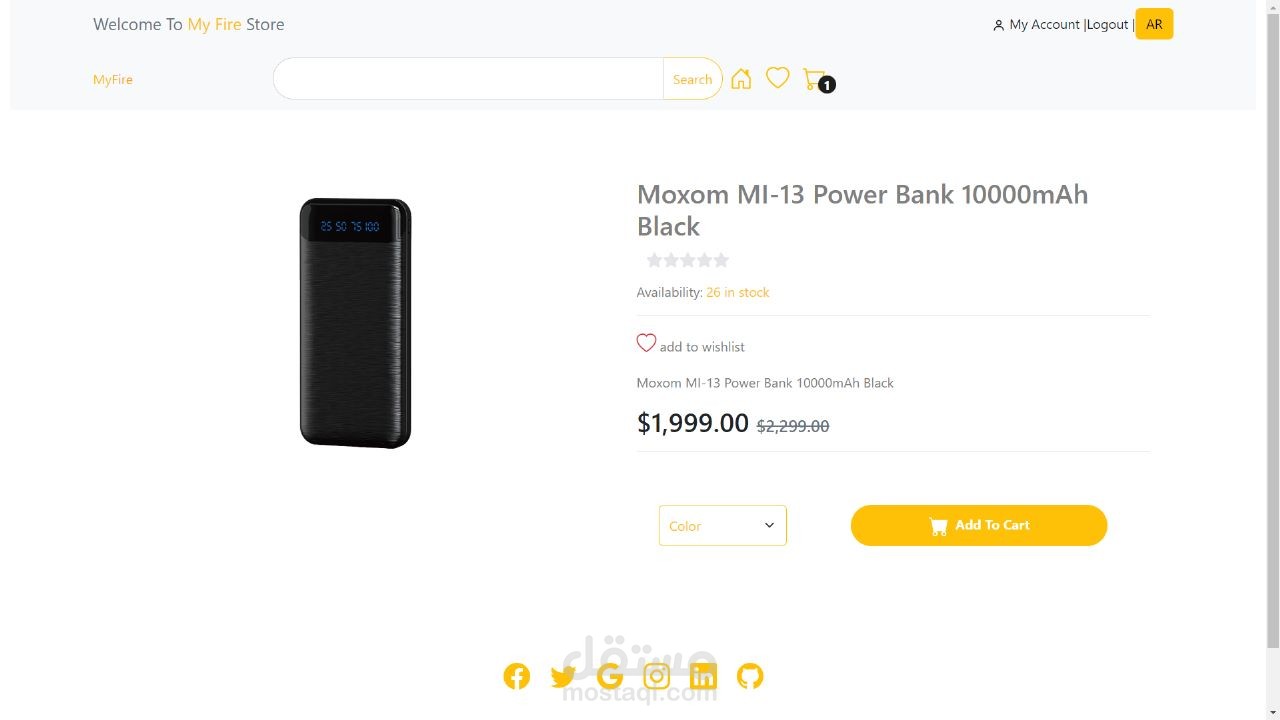Open the Google social icon
This screenshot has height=720, width=1280.
click(x=609, y=677)
